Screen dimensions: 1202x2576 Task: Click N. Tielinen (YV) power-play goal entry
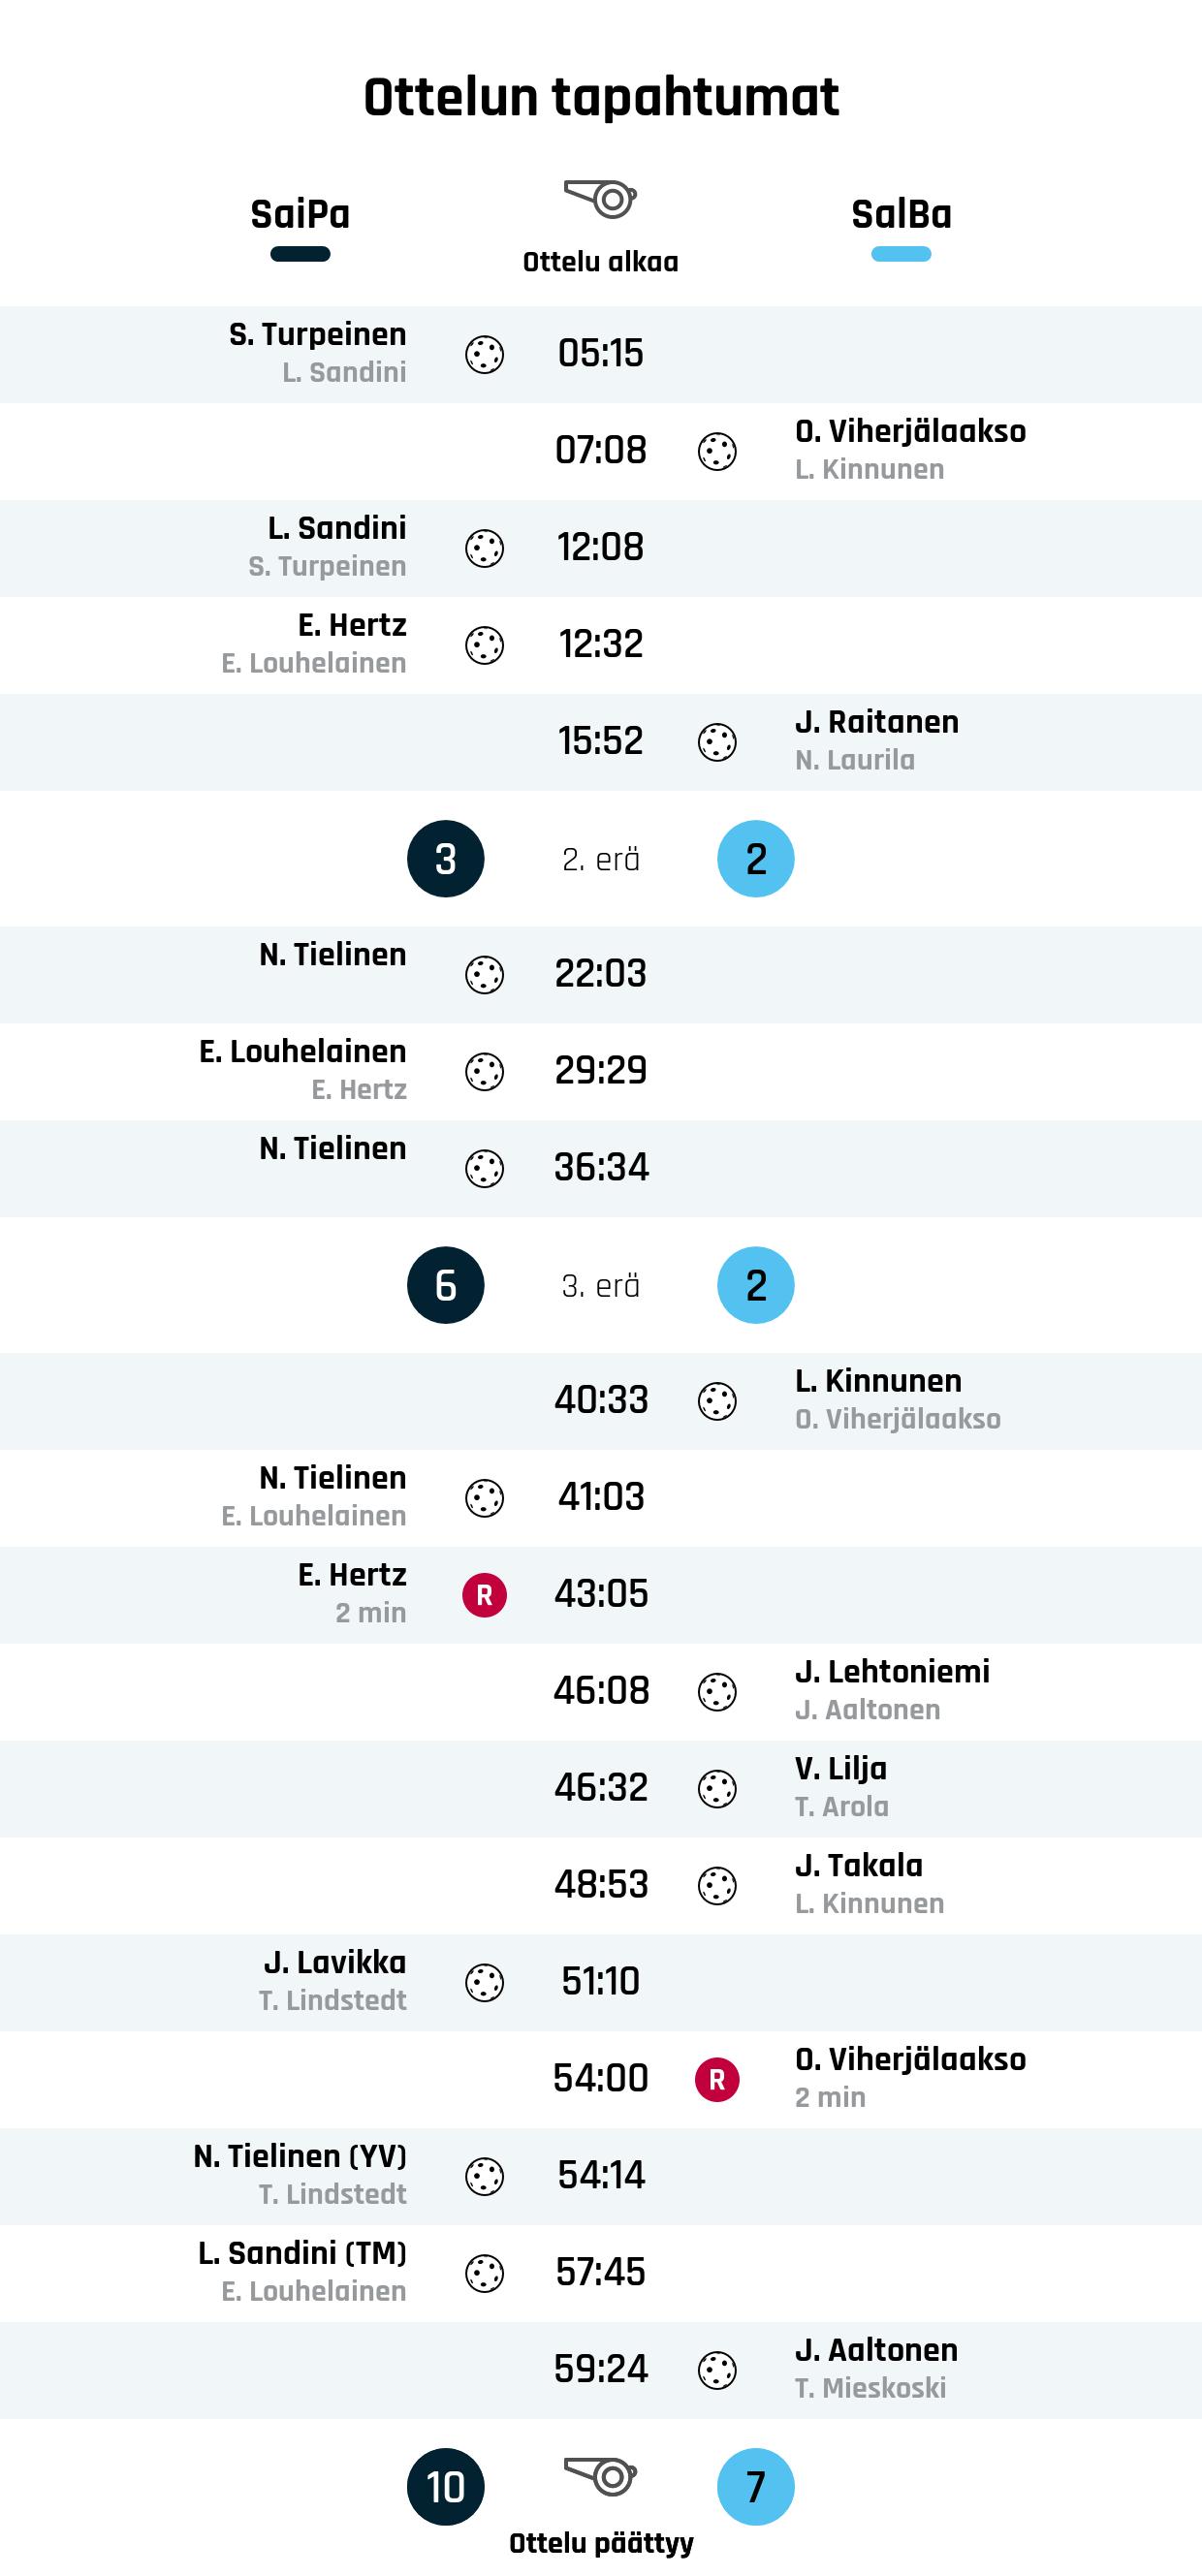pos(300,2156)
